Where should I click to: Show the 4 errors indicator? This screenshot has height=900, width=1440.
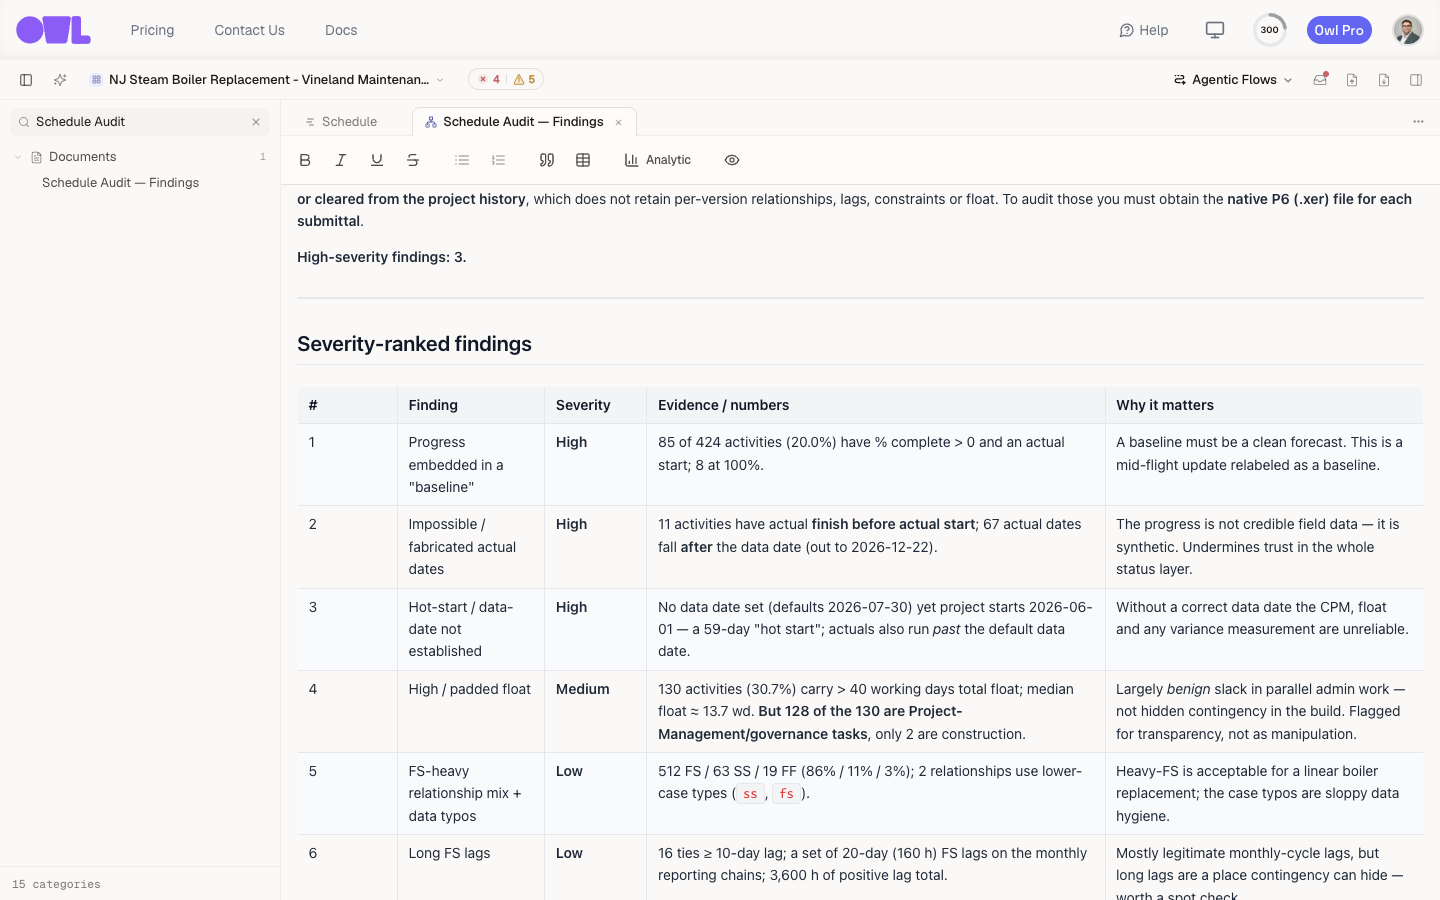point(489,80)
